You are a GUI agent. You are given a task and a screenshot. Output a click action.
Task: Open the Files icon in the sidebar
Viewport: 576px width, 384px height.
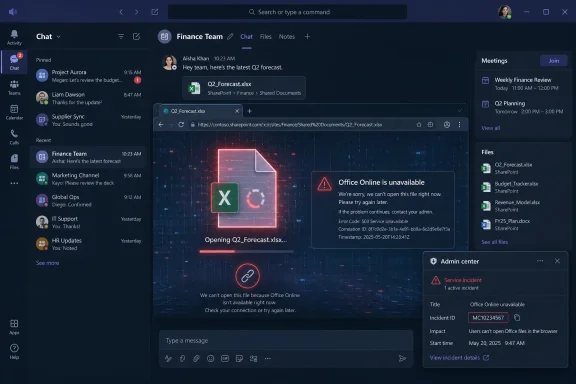click(14, 161)
